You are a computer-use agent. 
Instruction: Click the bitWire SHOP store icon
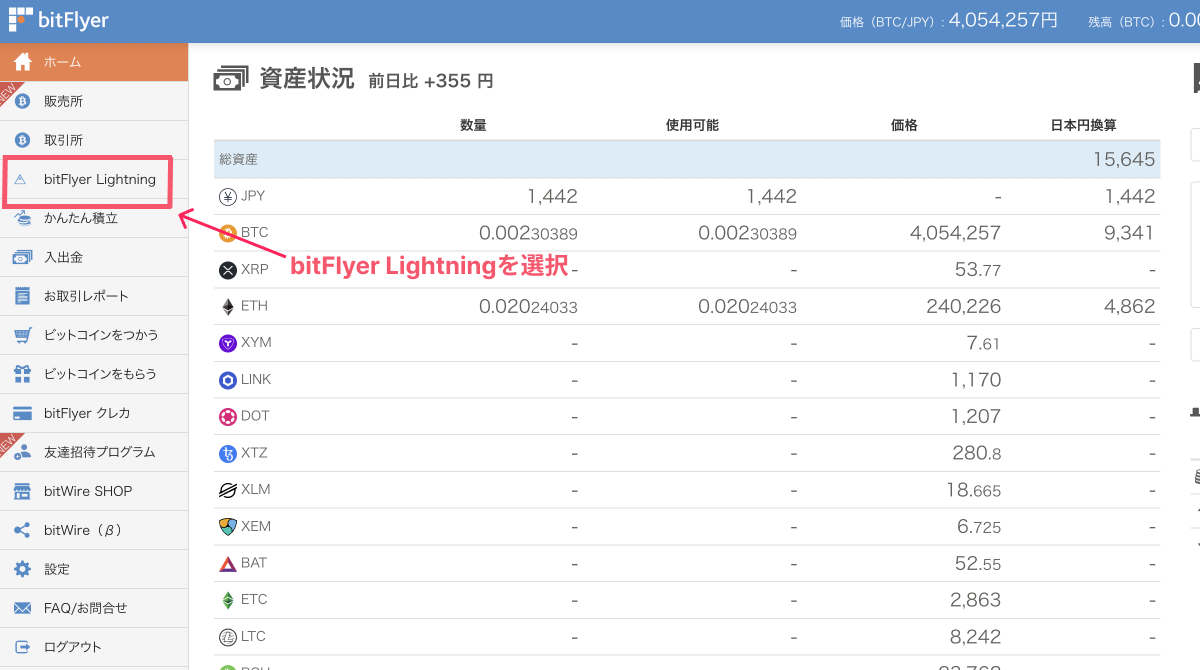(x=22, y=491)
